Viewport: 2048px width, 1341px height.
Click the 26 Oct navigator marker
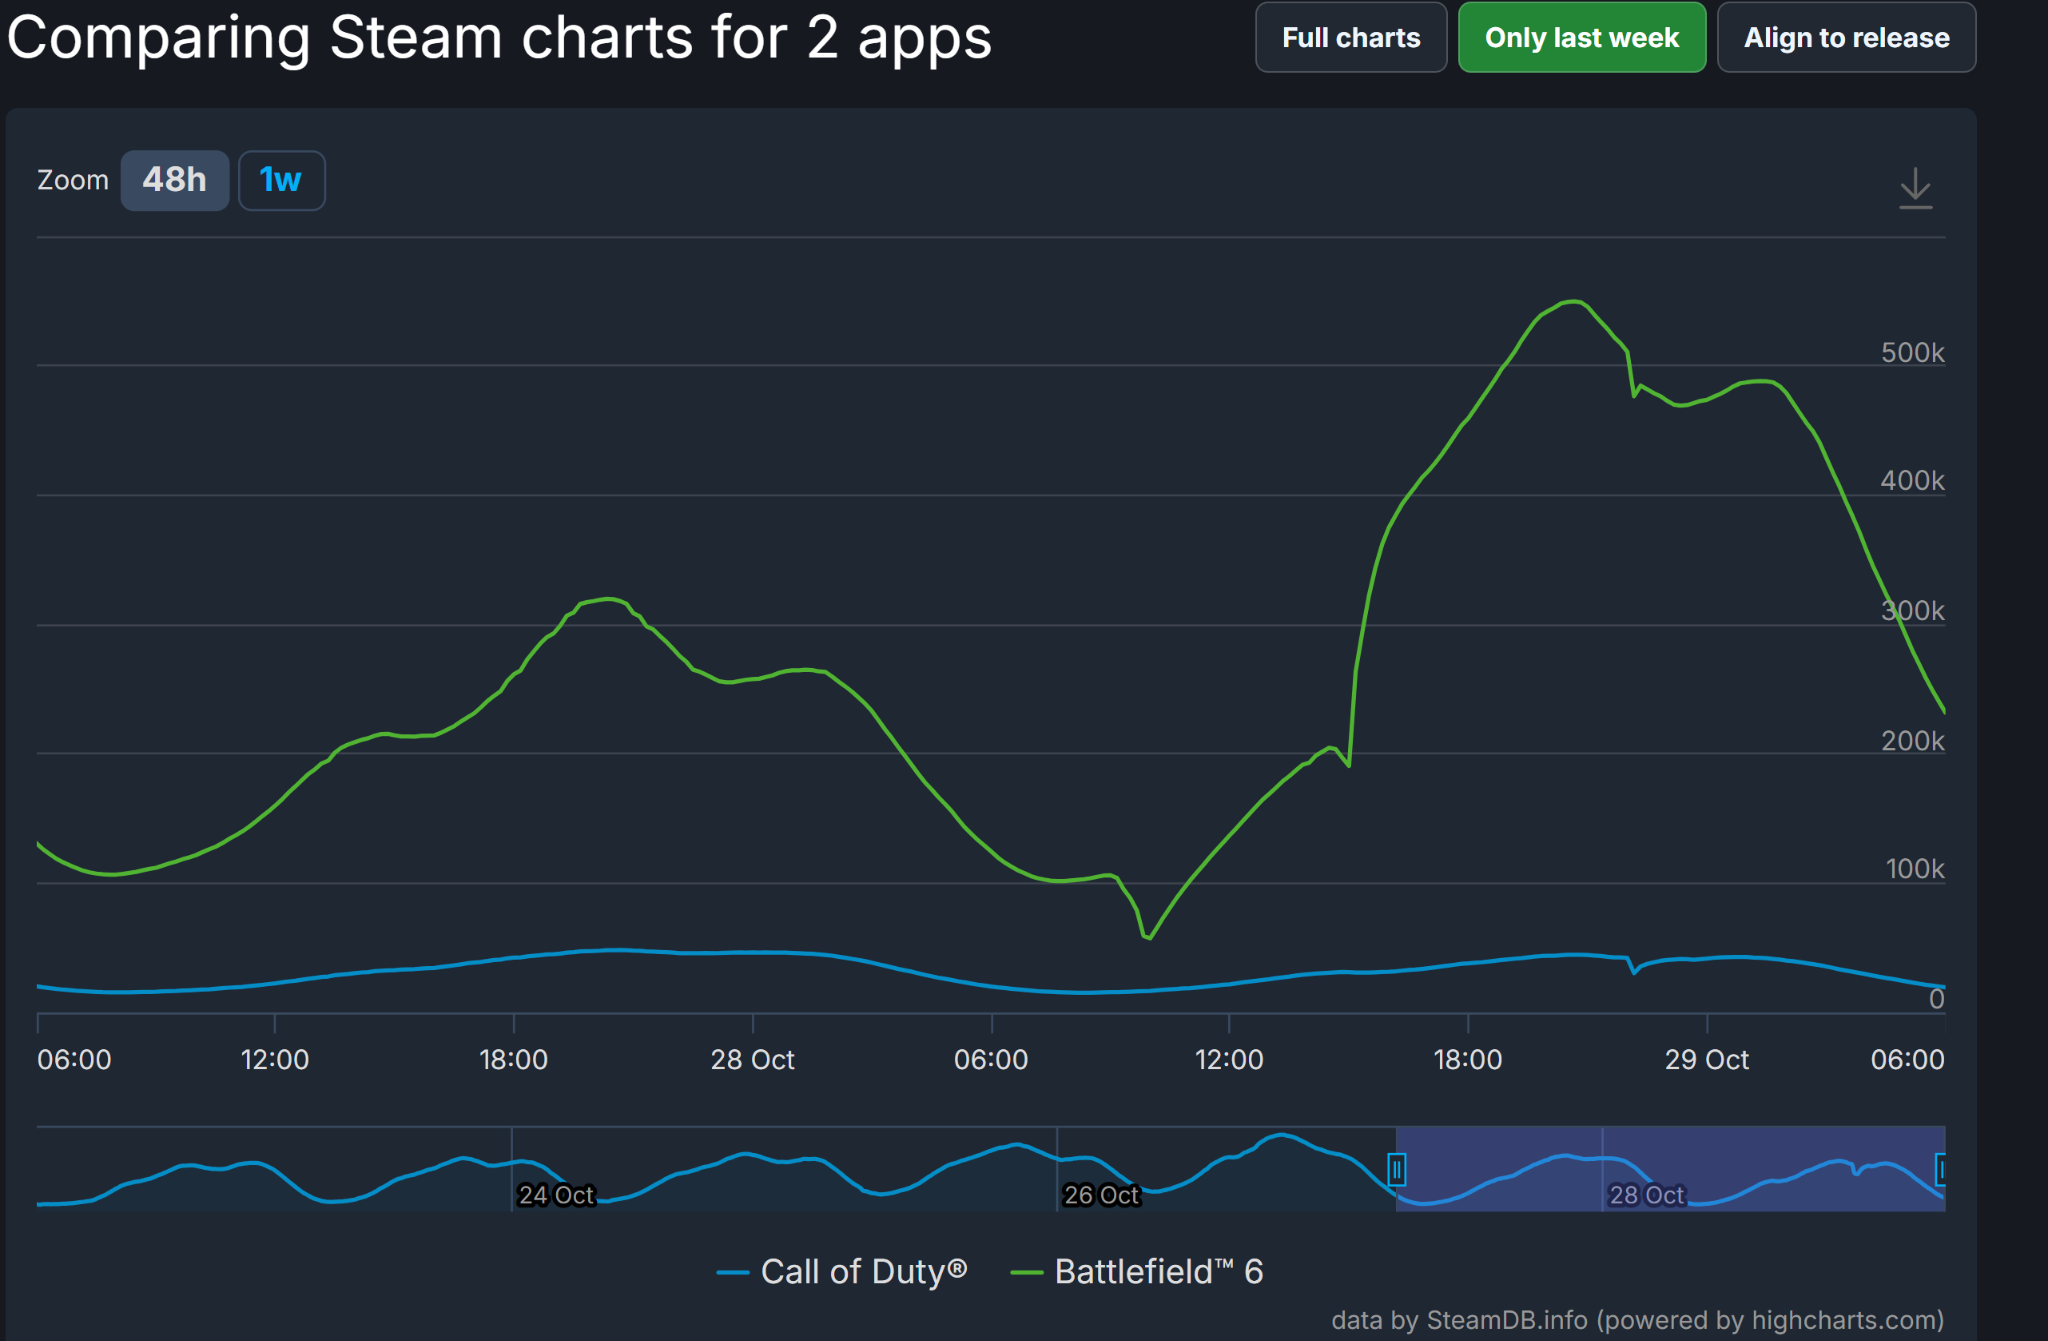[x=1101, y=1194]
